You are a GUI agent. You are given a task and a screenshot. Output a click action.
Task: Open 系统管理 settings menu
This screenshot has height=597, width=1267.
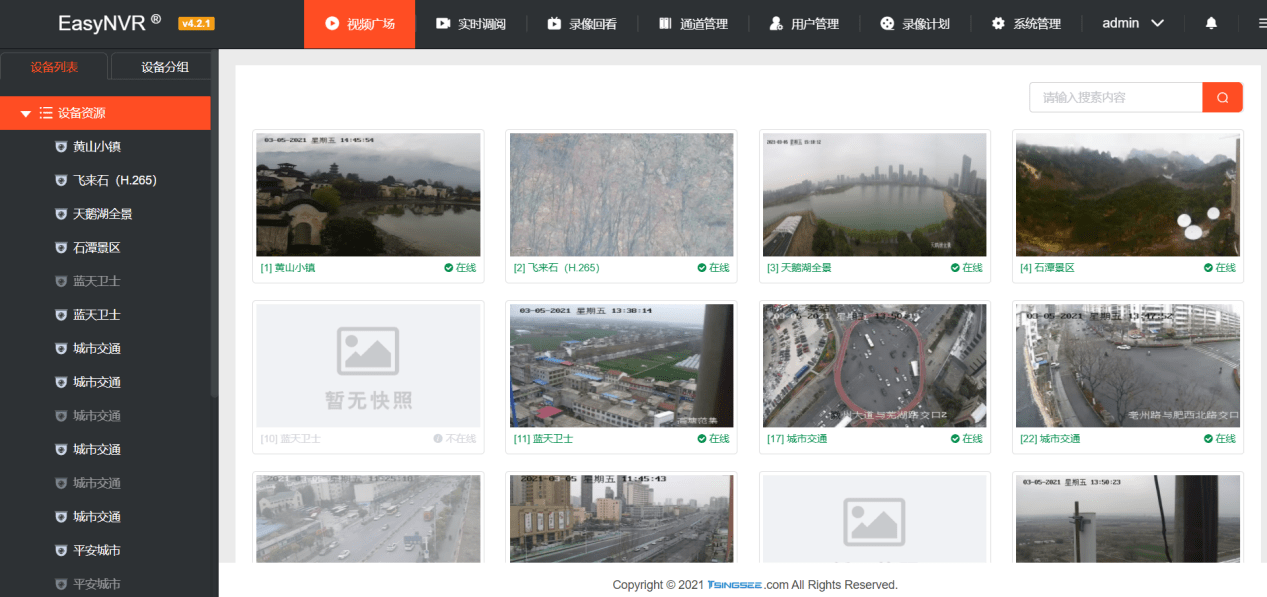tap(1026, 24)
